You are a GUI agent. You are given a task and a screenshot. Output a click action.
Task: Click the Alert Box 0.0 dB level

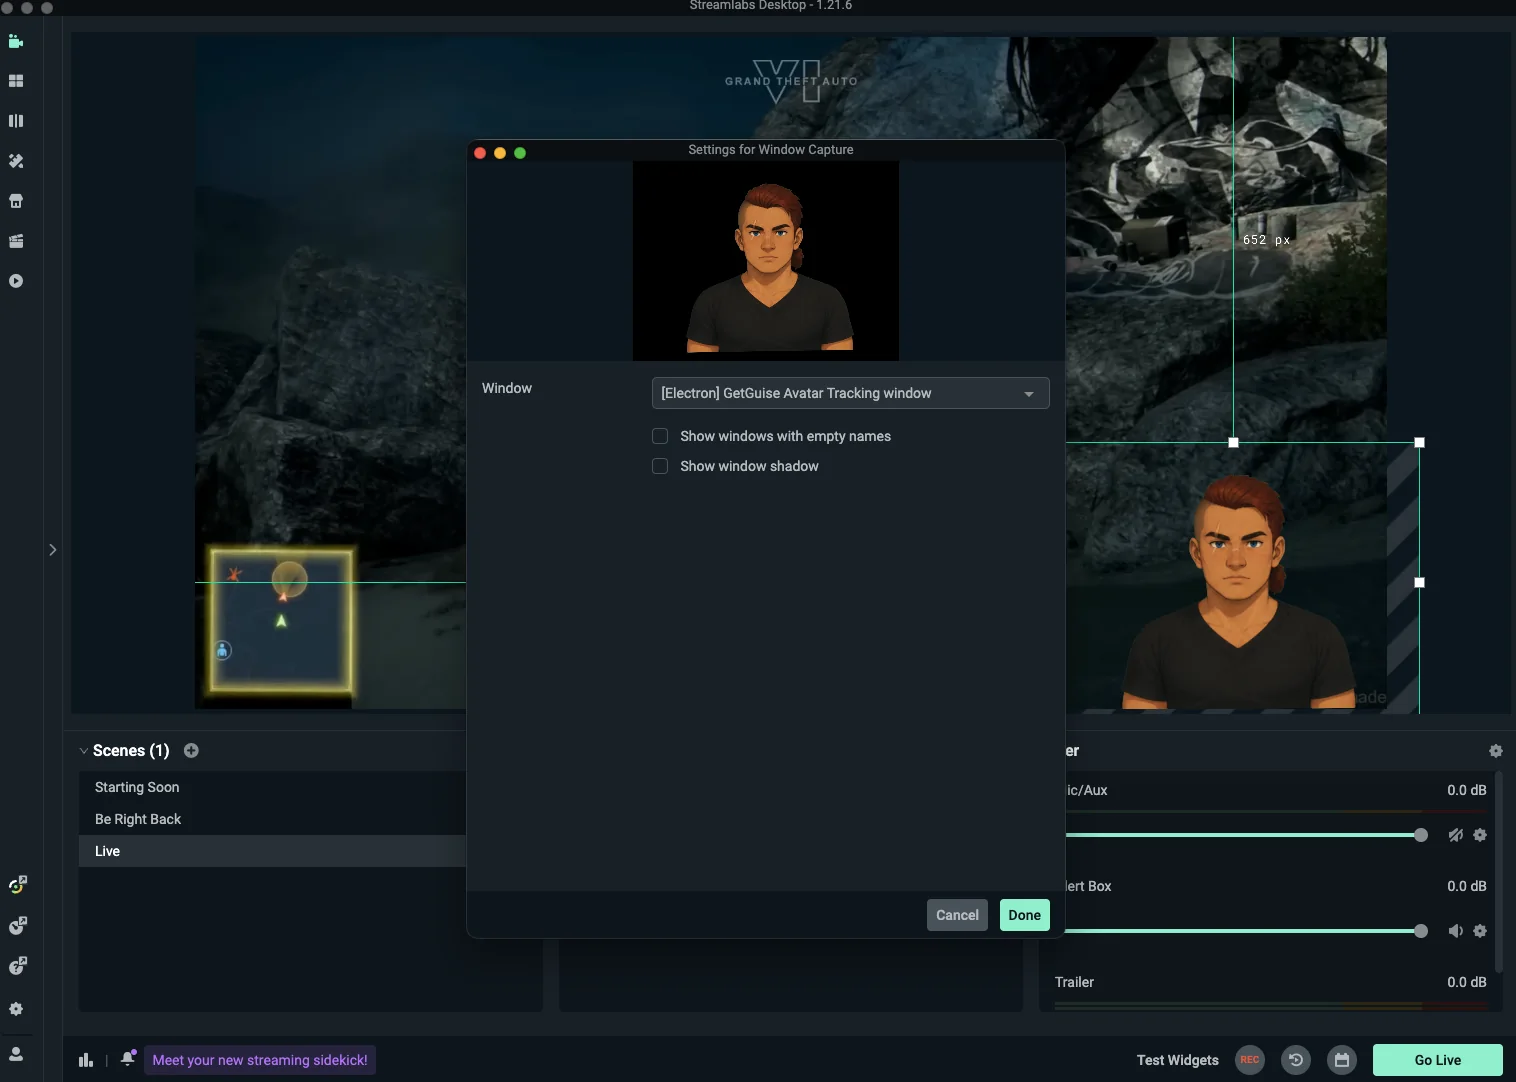[x=1466, y=886]
